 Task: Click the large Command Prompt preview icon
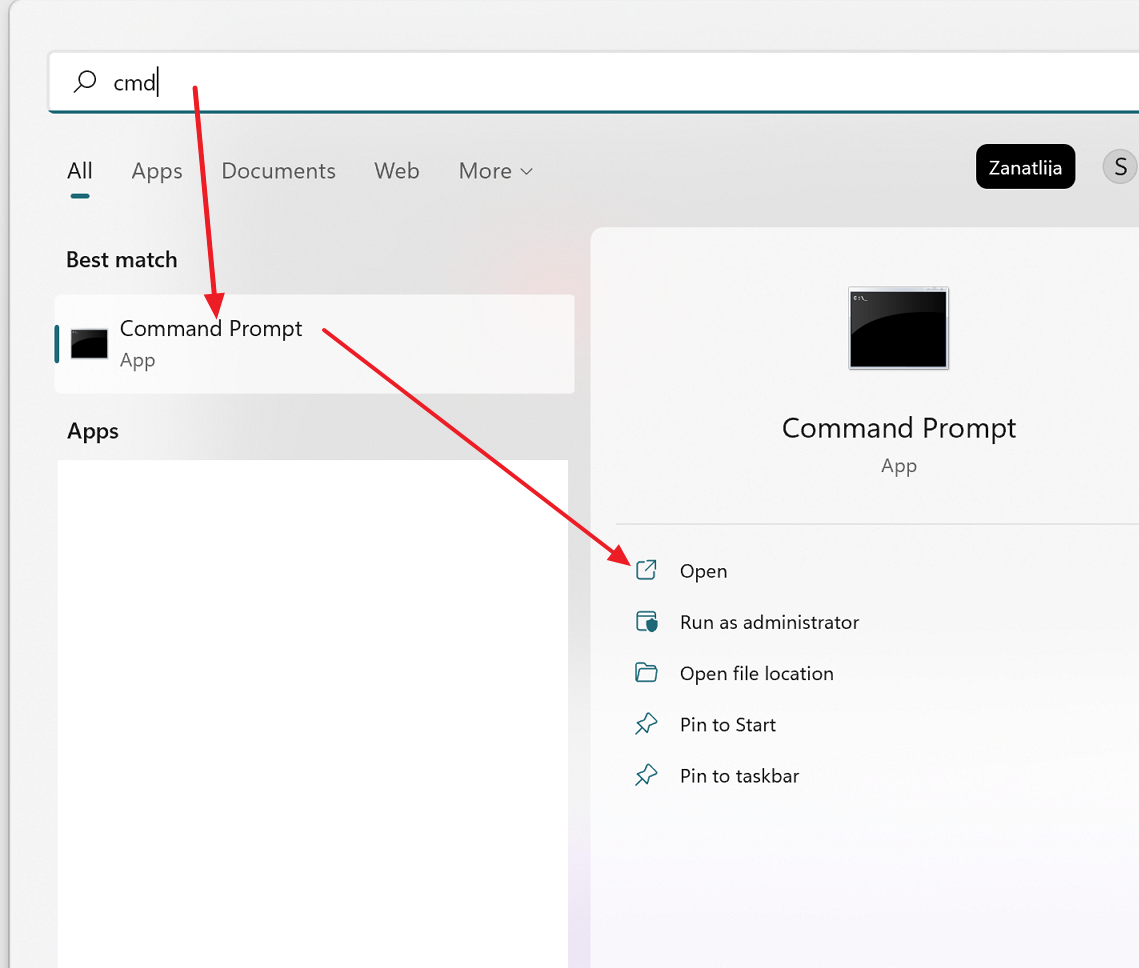pos(899,328)
